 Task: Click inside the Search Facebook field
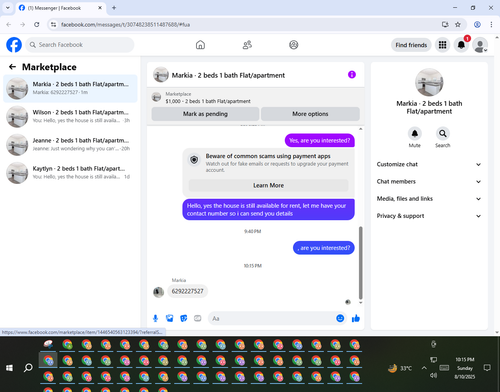click(x=80, y=45)
